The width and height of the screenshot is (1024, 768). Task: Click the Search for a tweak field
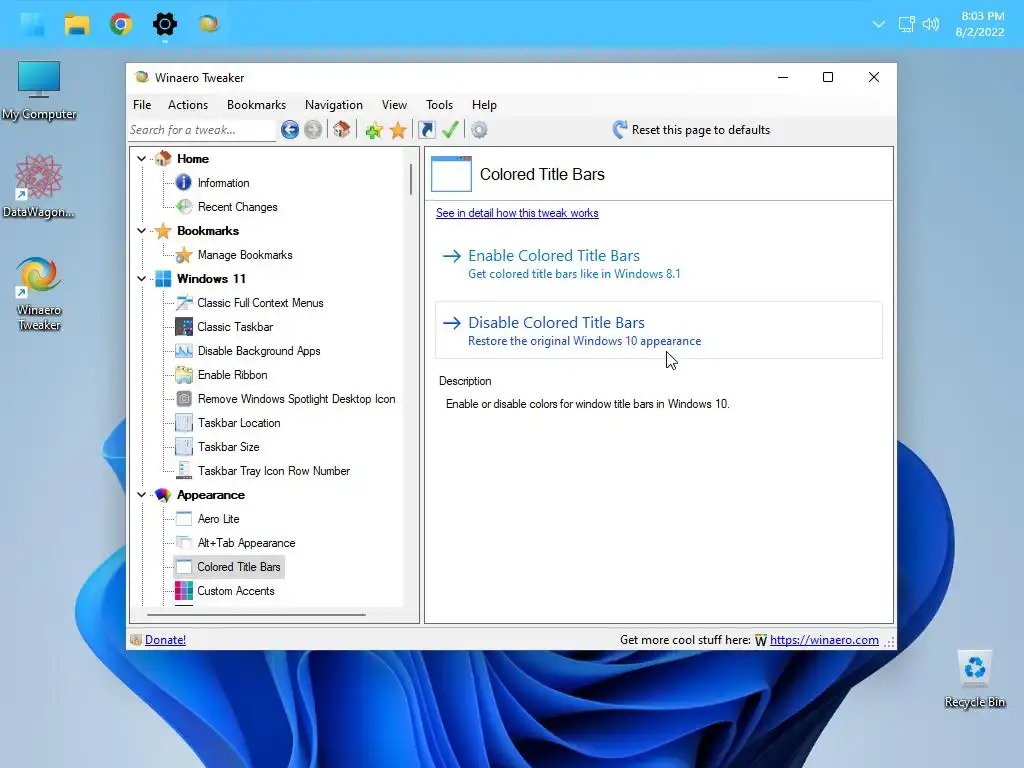click(x=202, y=130)
